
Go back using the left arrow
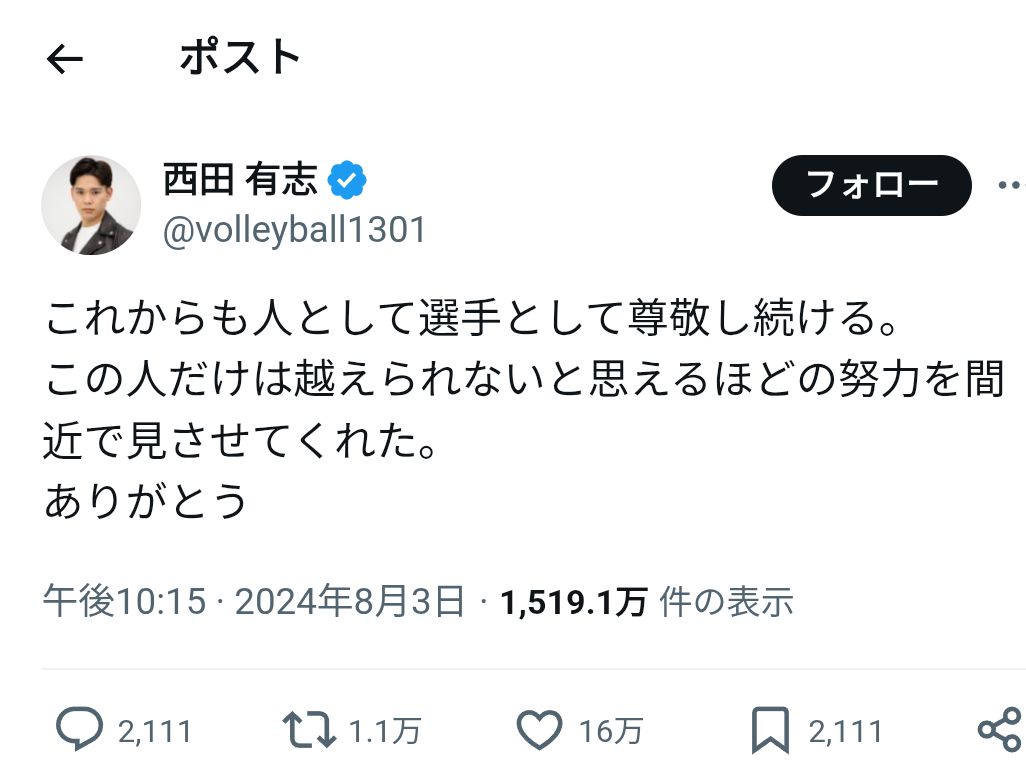tap(65, 60)
